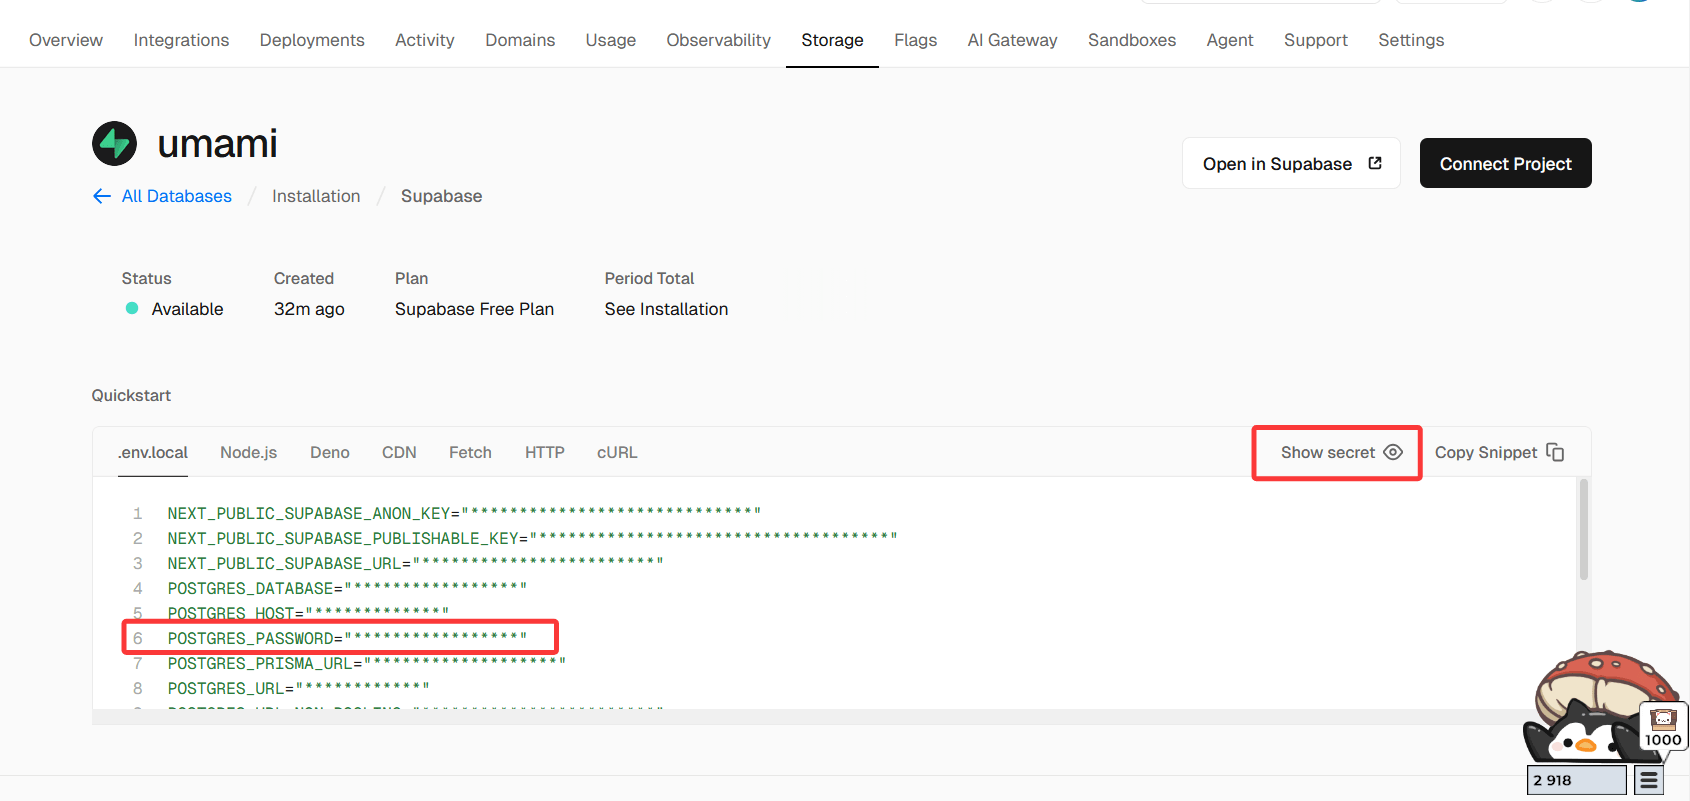This screenshot has width=1690, height=801.
Task: Click the green Supabase lightning logo
Action: coord(114,144)
